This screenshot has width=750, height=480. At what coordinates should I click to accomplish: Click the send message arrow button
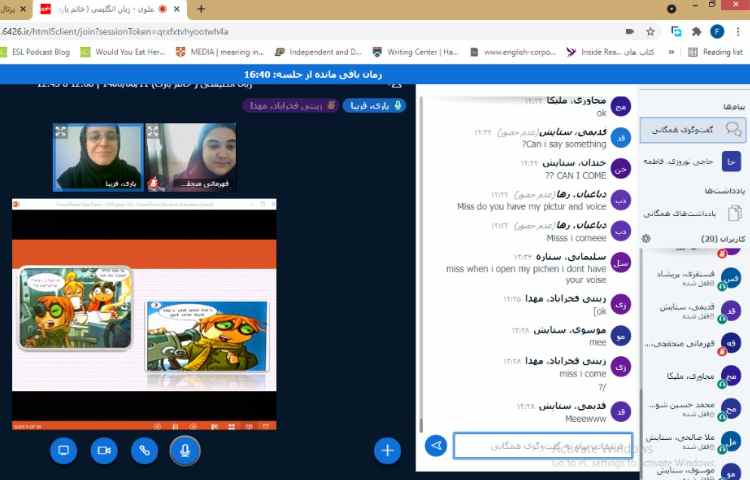click(436, 446)
